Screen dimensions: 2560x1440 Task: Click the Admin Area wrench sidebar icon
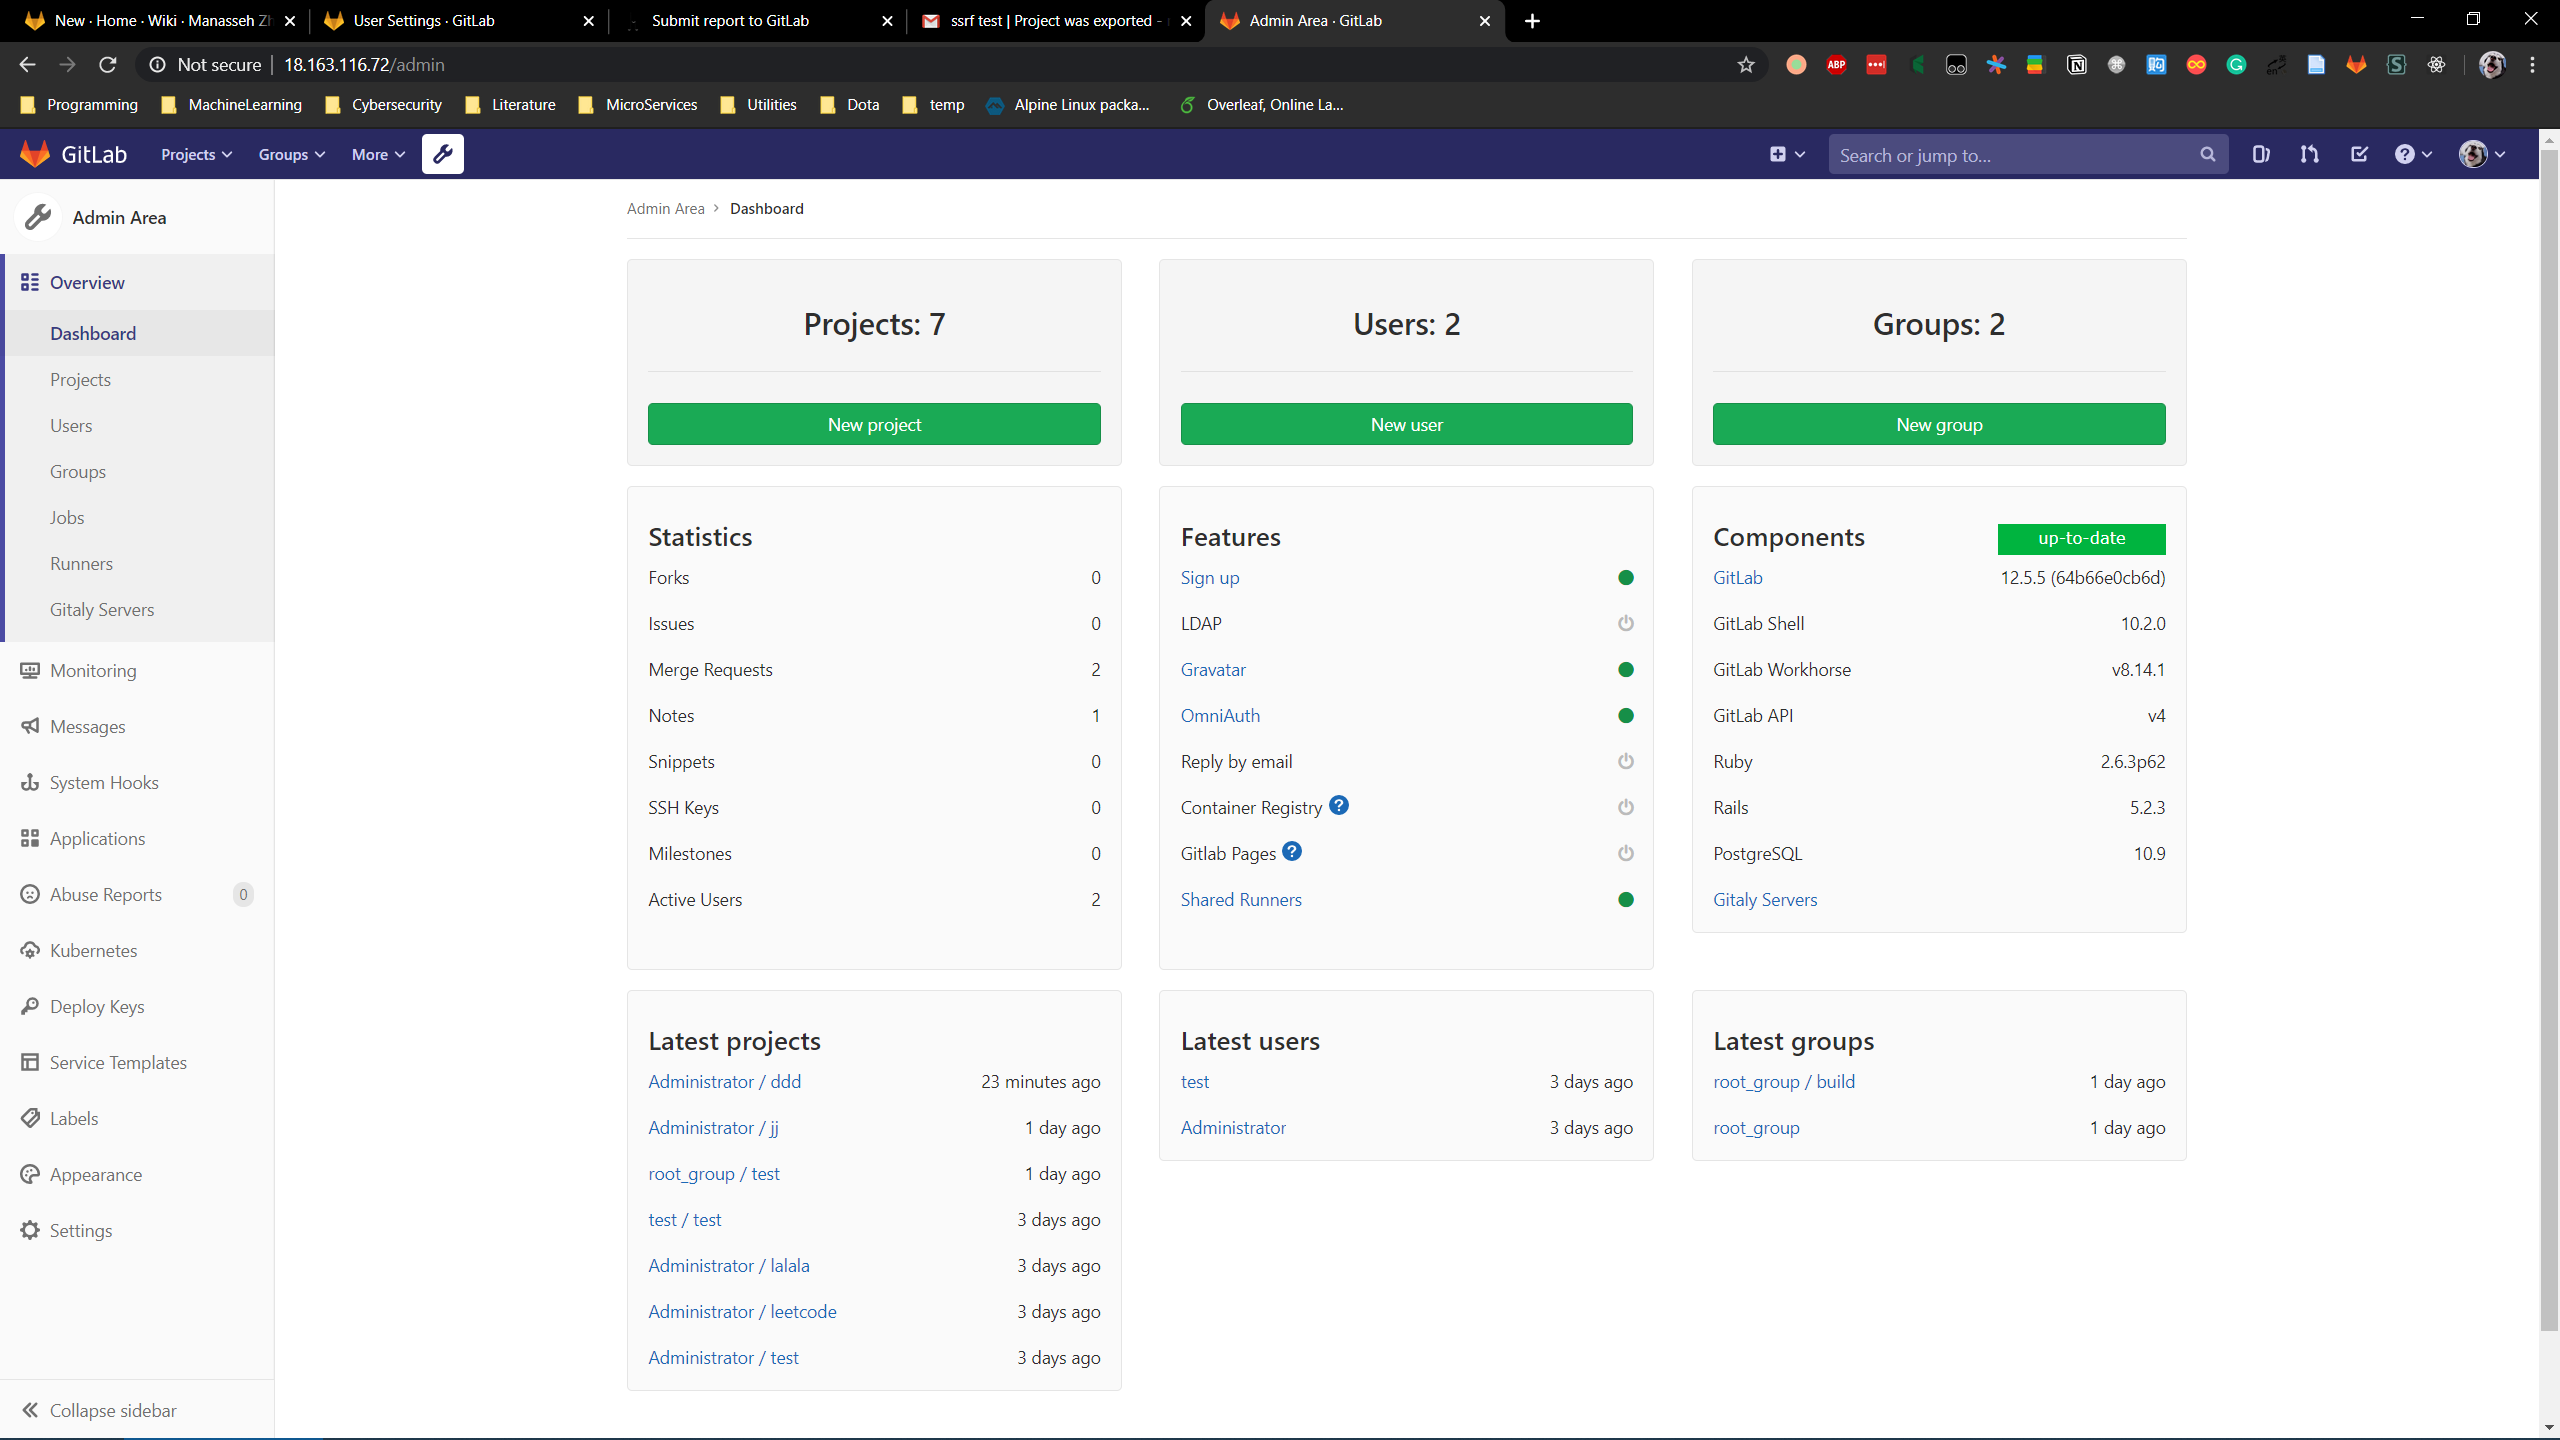[x=38, y=217]
